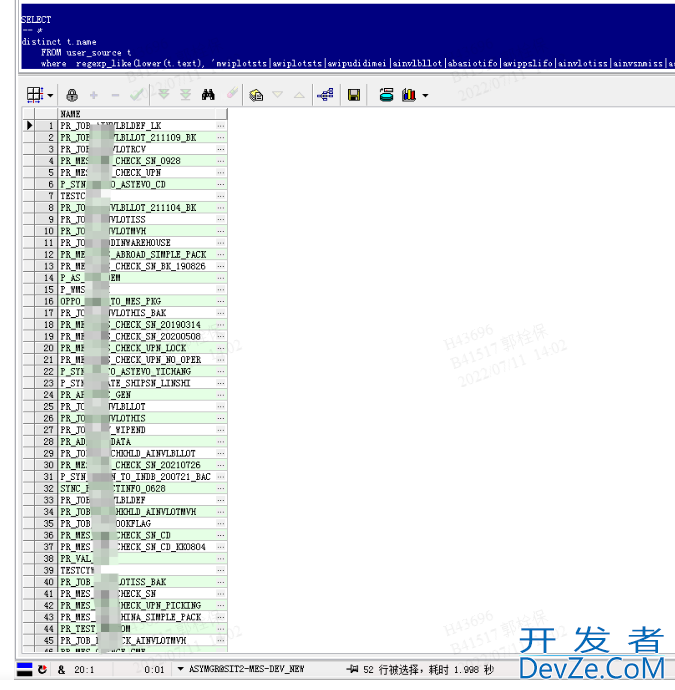Click the cell ending with HECK_UPN_PICKING
The height and width of the screenshot is (690, 675).
coord(137,606)
